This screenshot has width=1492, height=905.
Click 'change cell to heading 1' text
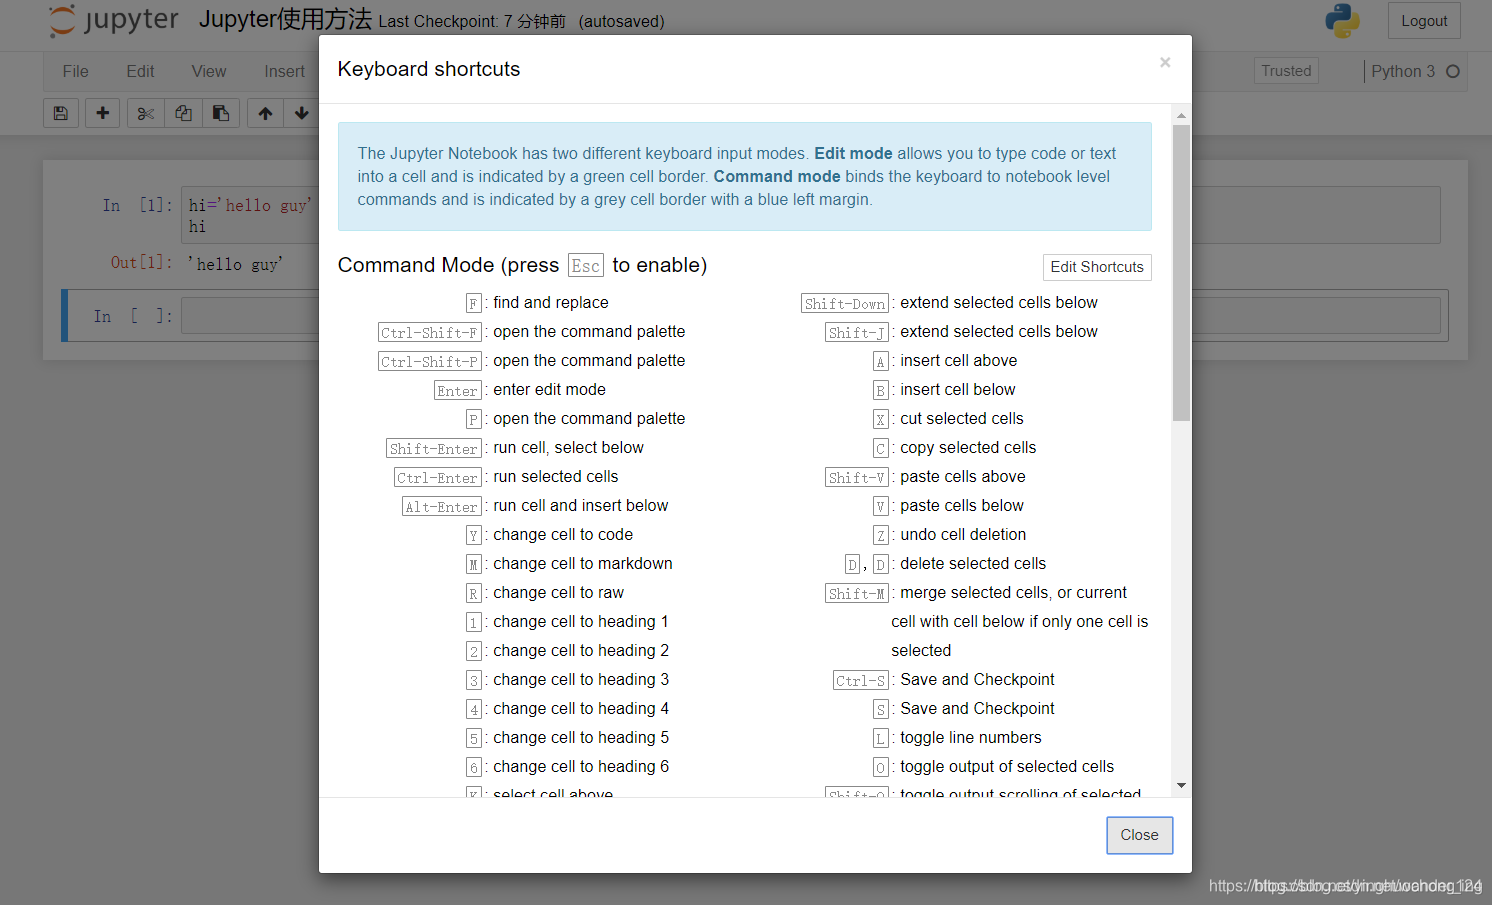pos(581,622)
